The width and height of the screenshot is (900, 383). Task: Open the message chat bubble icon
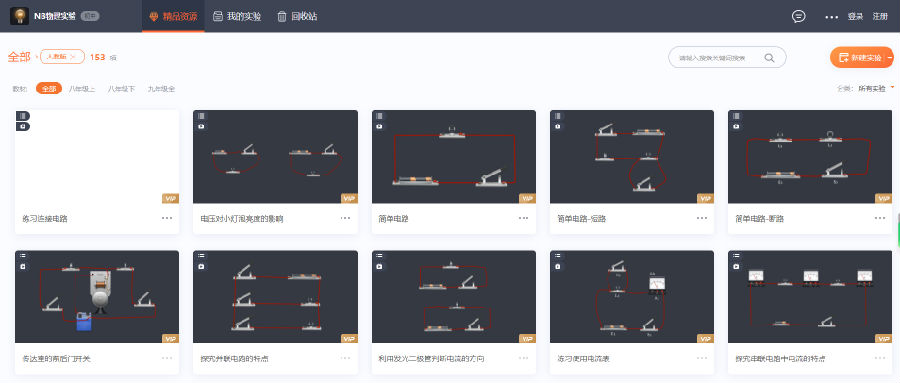click(x=798, y=16)
